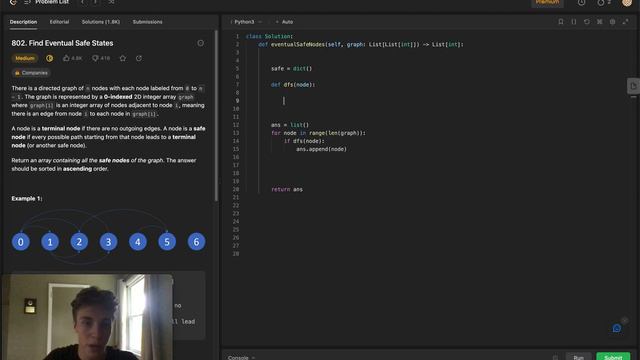Click the description panel scrollbar
This screenshot has height=360, width=640.
point(216,116)
